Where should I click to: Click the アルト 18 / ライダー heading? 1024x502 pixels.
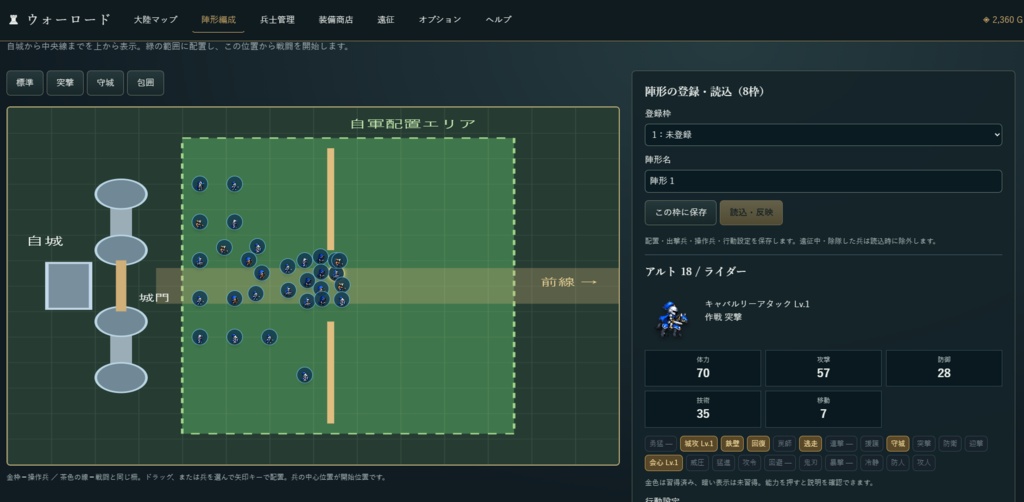click(x=696, y=271)
